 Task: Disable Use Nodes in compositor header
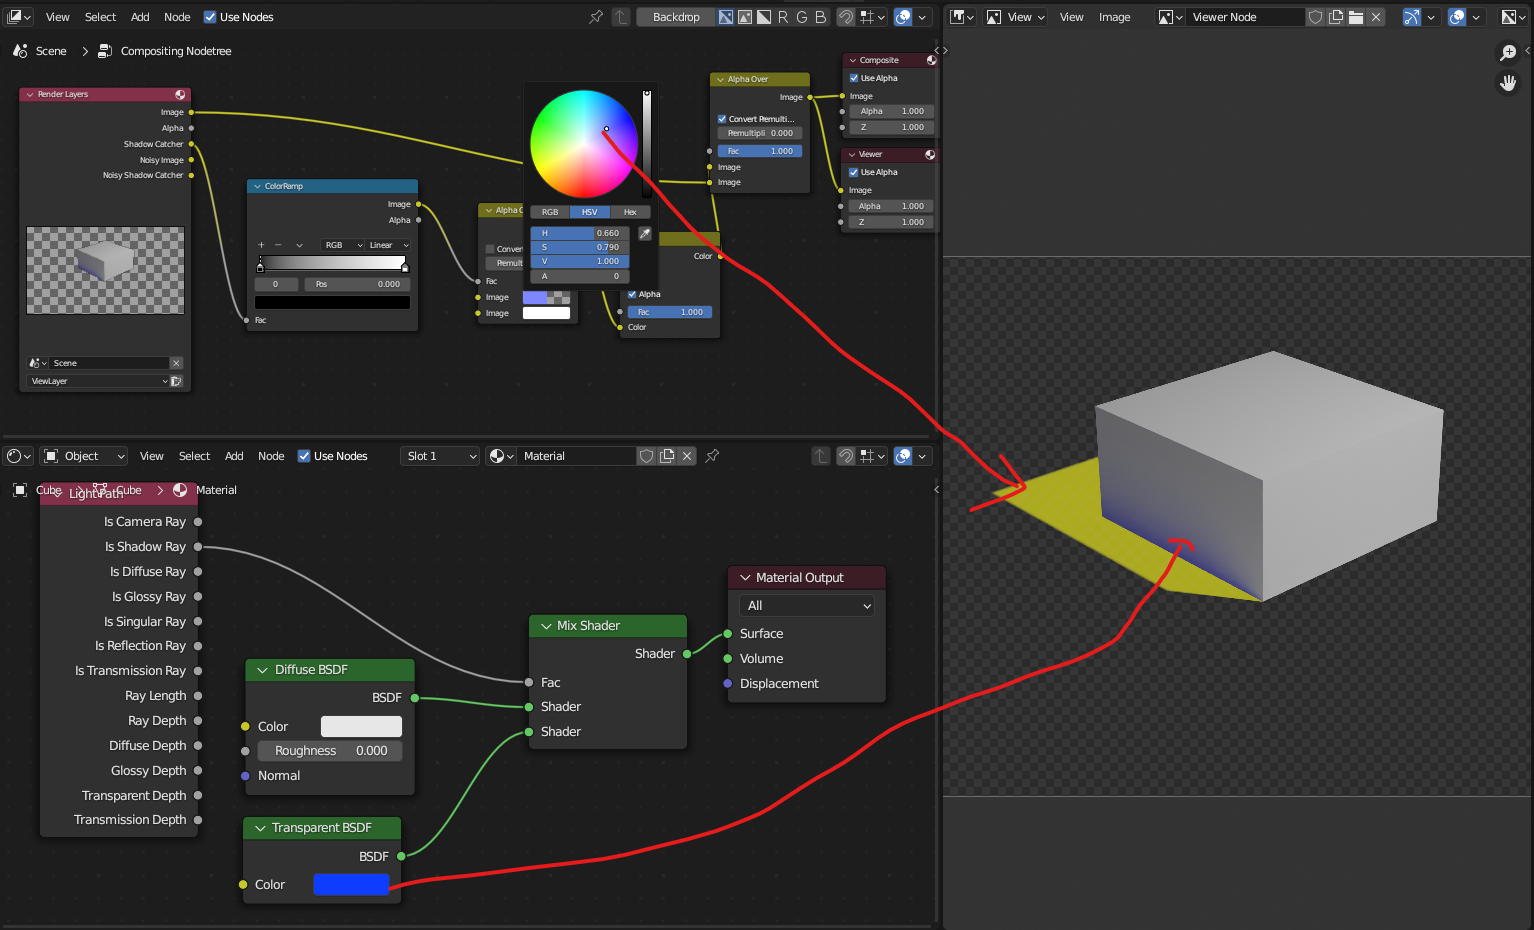pos(210,17)
